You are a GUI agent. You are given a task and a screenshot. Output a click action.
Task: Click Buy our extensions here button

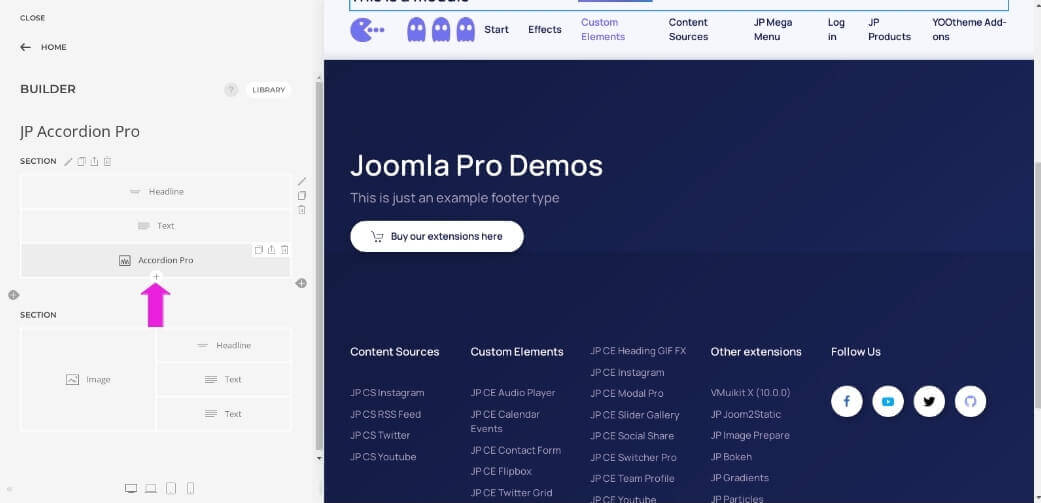coord(437,236)
